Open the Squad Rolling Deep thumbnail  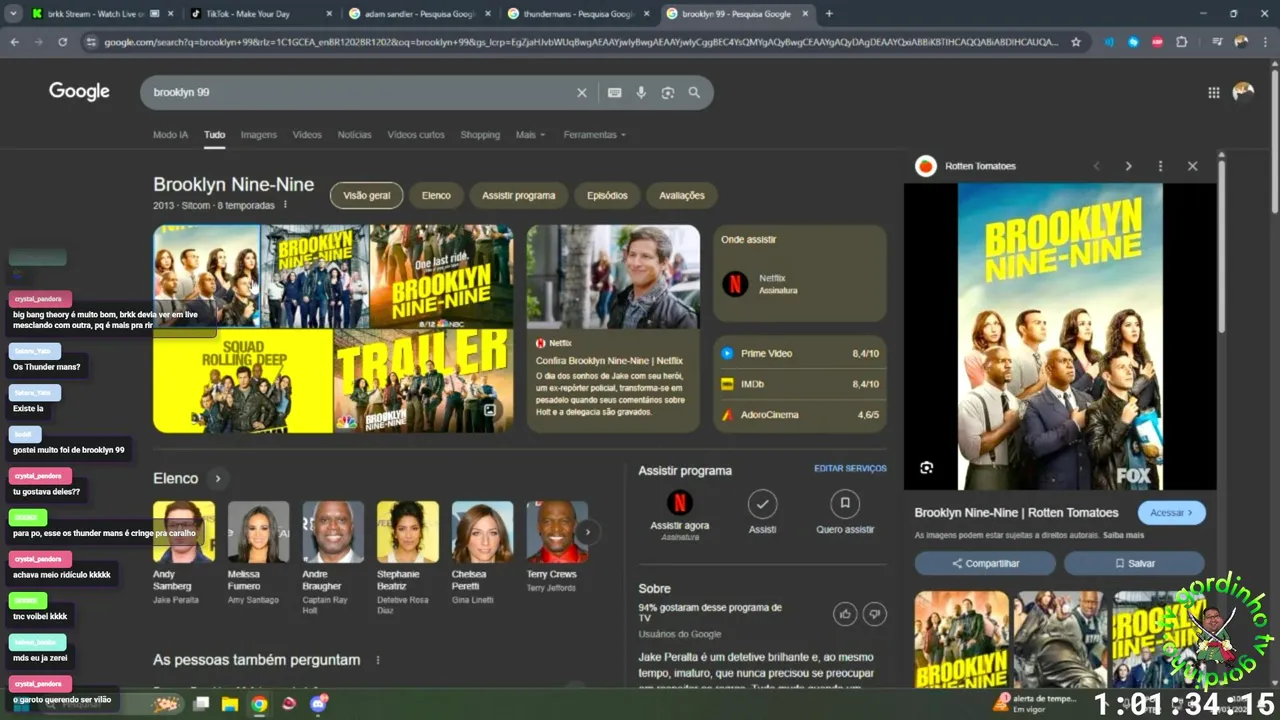tap(243, 381)
